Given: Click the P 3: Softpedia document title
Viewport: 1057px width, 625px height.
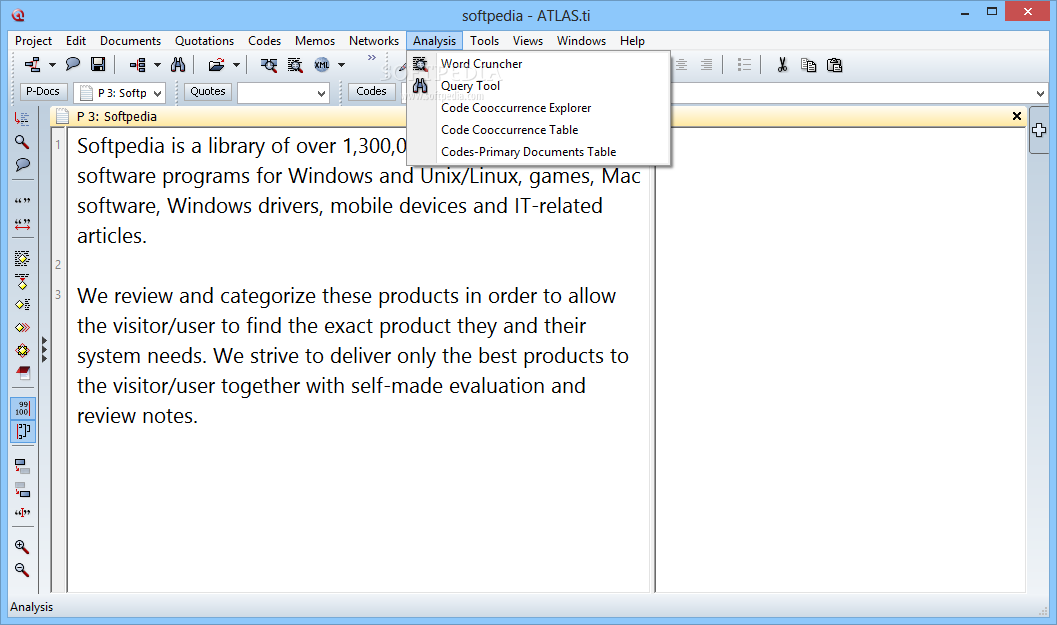Looking at the screenshot, I should [117, 116].
